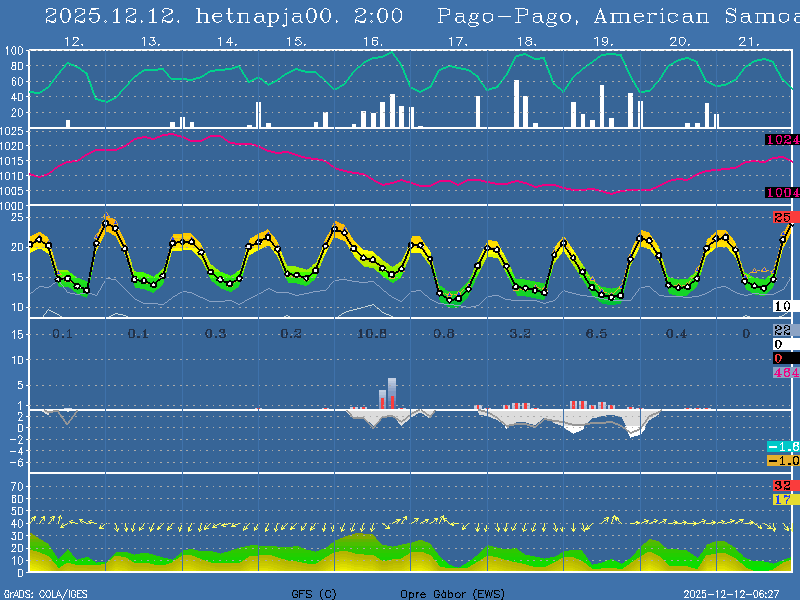Select day 21. on the date axis
The height and width of the screenshot is (600, 800).
click(749, 41)
